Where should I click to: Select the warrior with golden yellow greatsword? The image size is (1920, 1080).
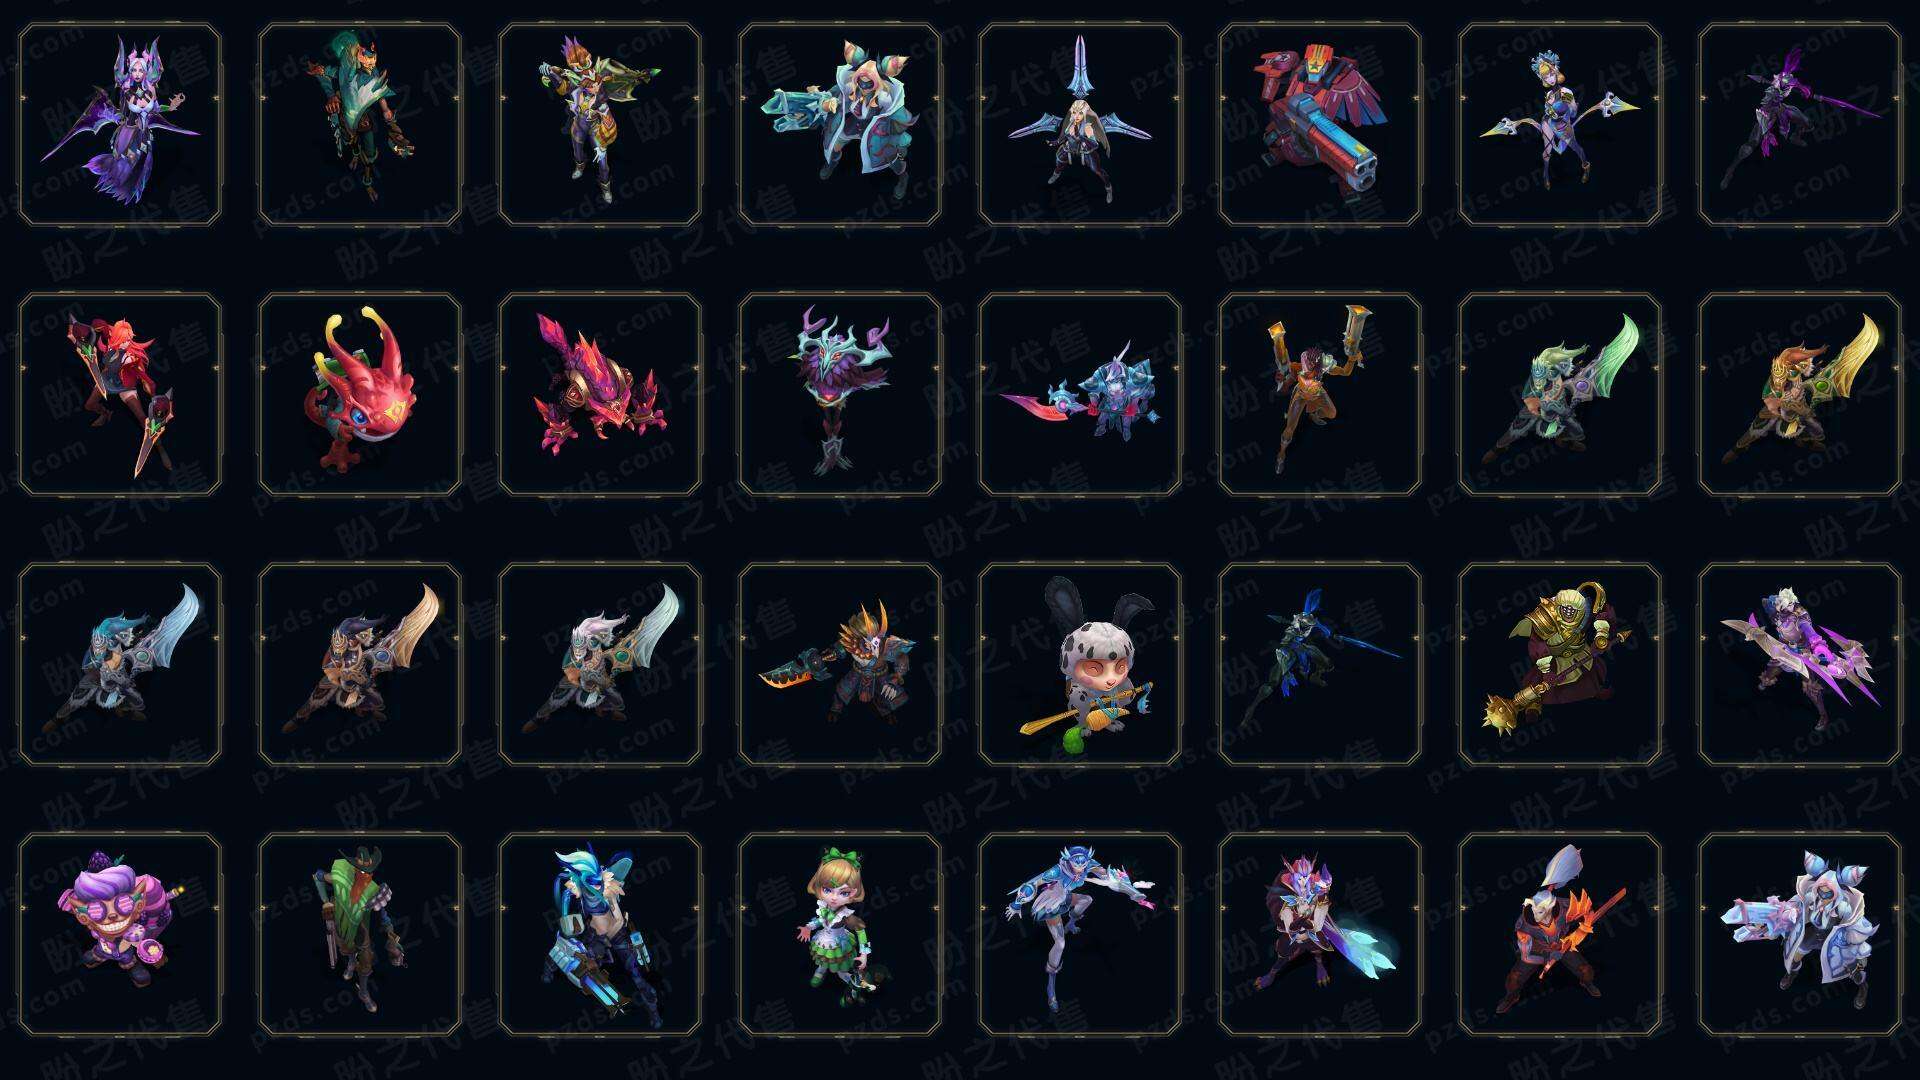(x=1800, y=394)
